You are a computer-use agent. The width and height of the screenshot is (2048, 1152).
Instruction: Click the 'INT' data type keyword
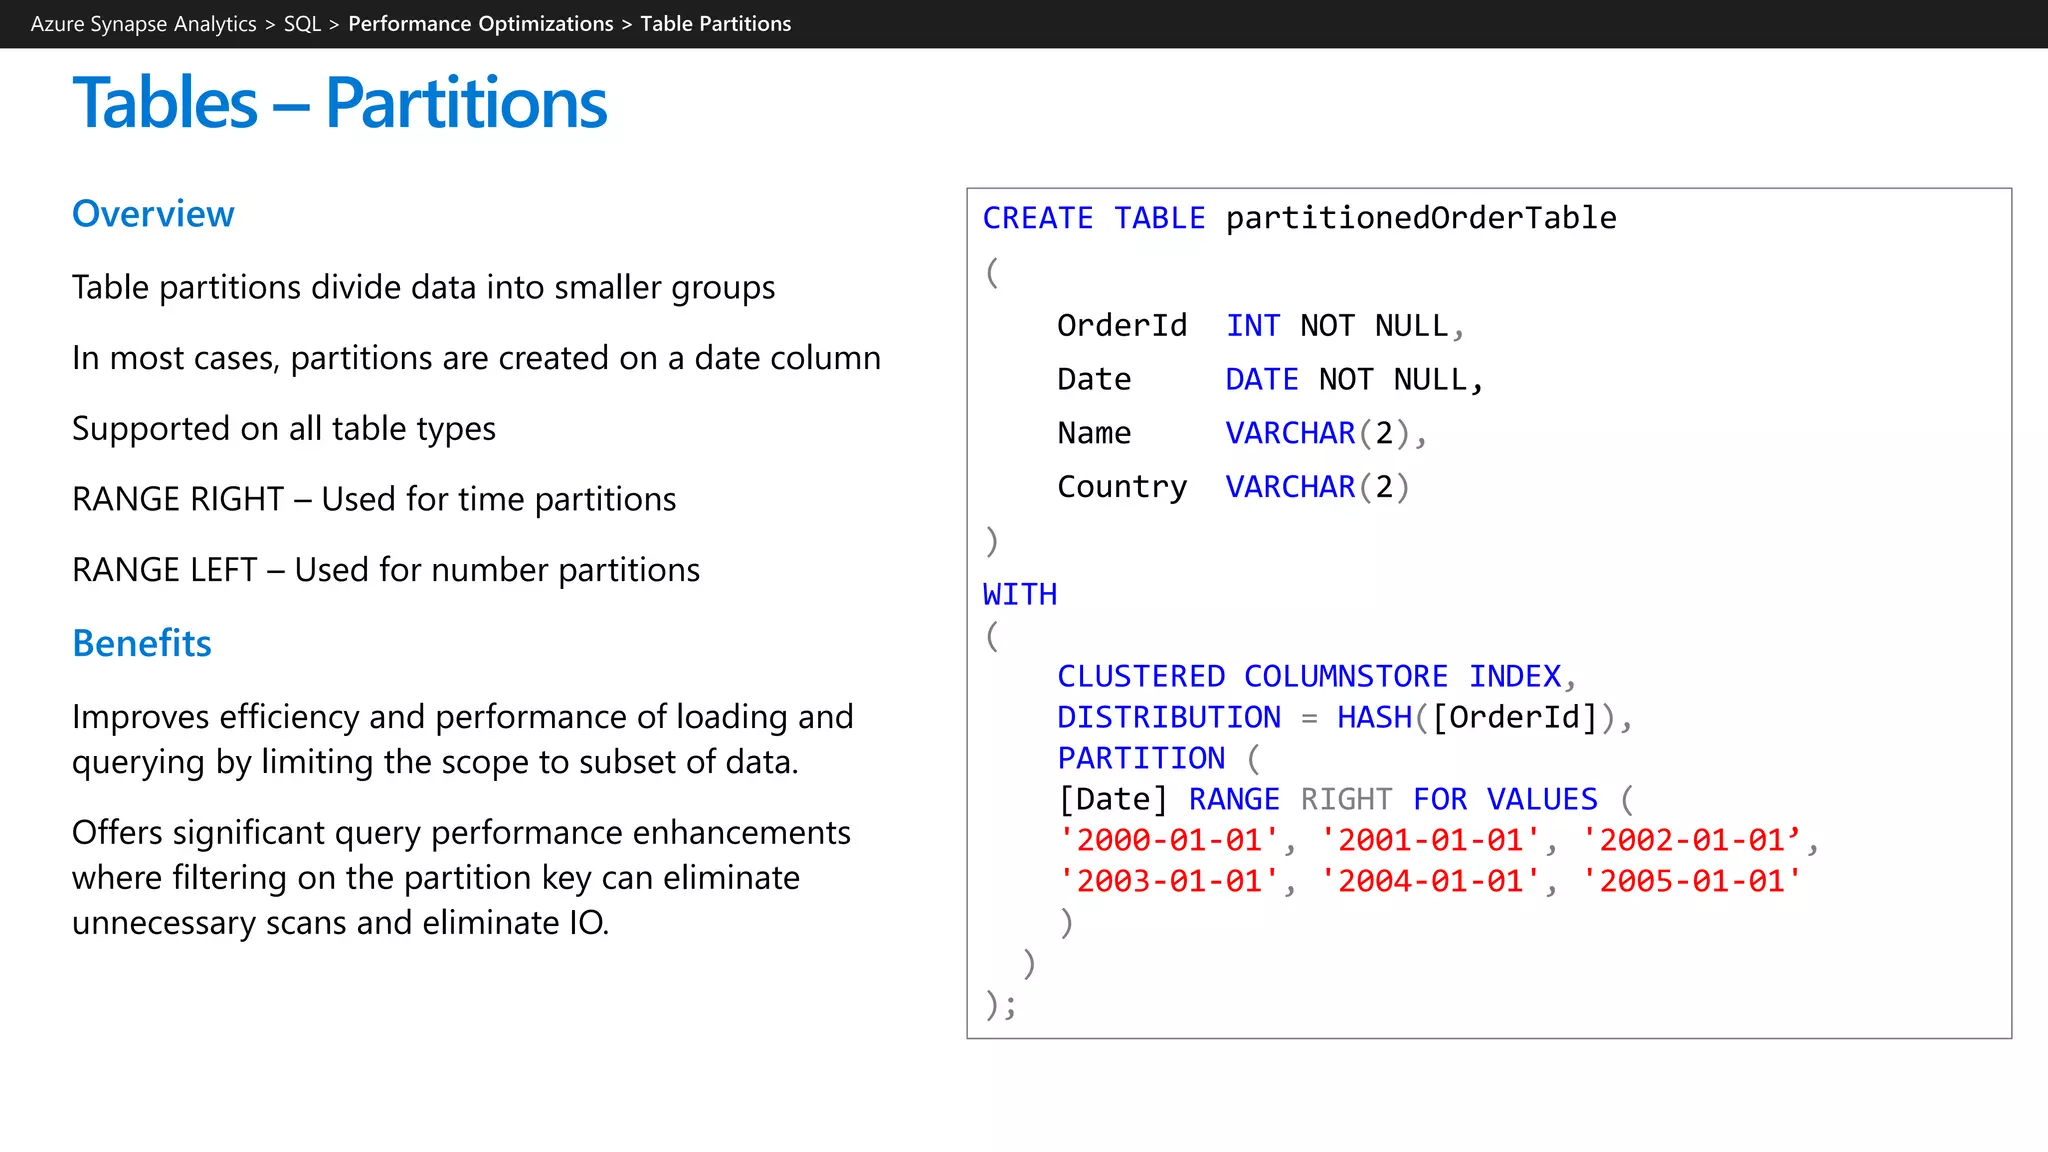tap(1253, 326)
